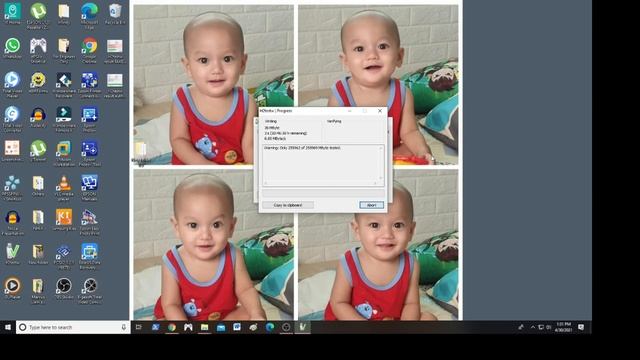Screen dimensions: 640x360
Task: Click the 6.00 MByte/s write speed
Action: coord(275,139)
